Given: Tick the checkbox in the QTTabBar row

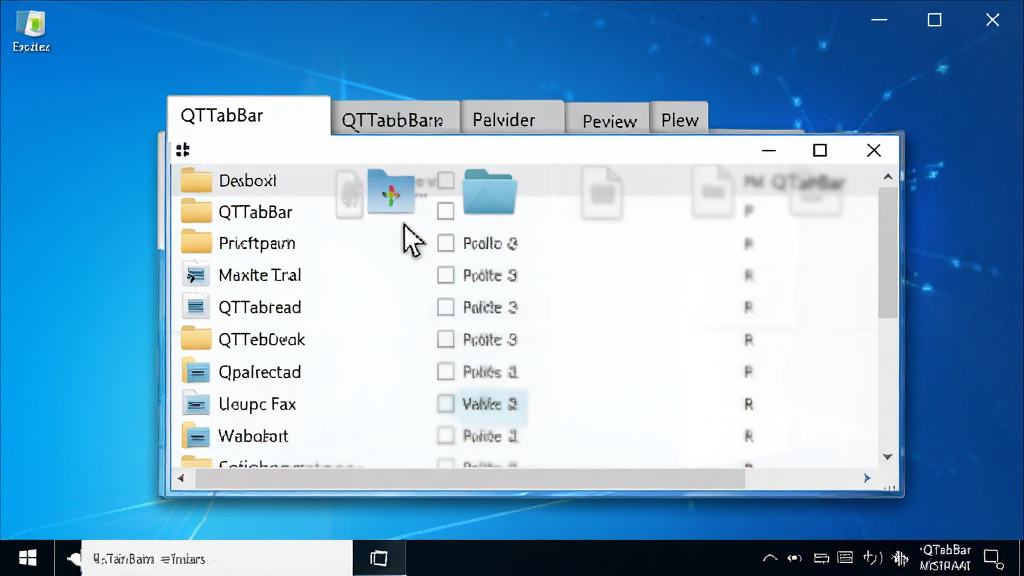Looking at the screenshot, I should [445, 211].
